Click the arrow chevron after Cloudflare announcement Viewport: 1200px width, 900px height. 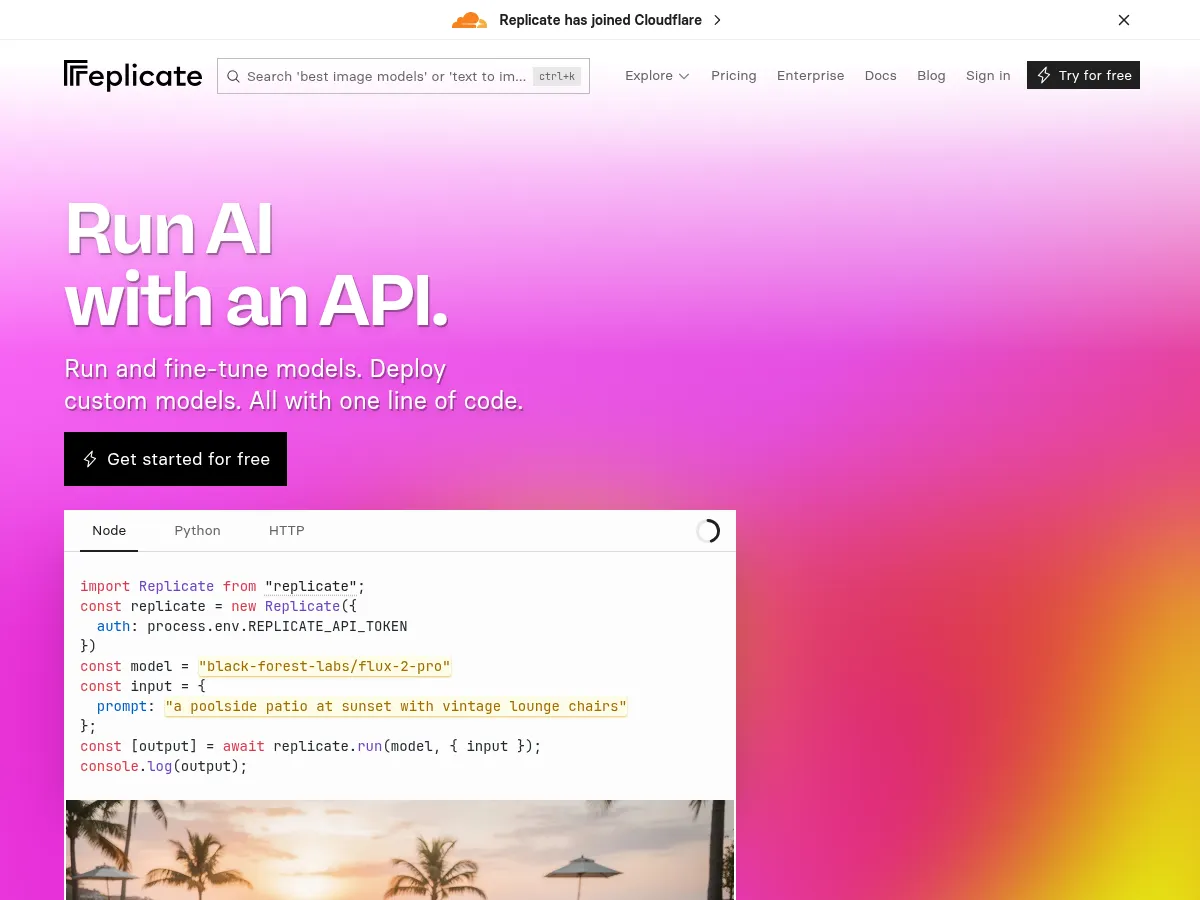pos(717,20)
